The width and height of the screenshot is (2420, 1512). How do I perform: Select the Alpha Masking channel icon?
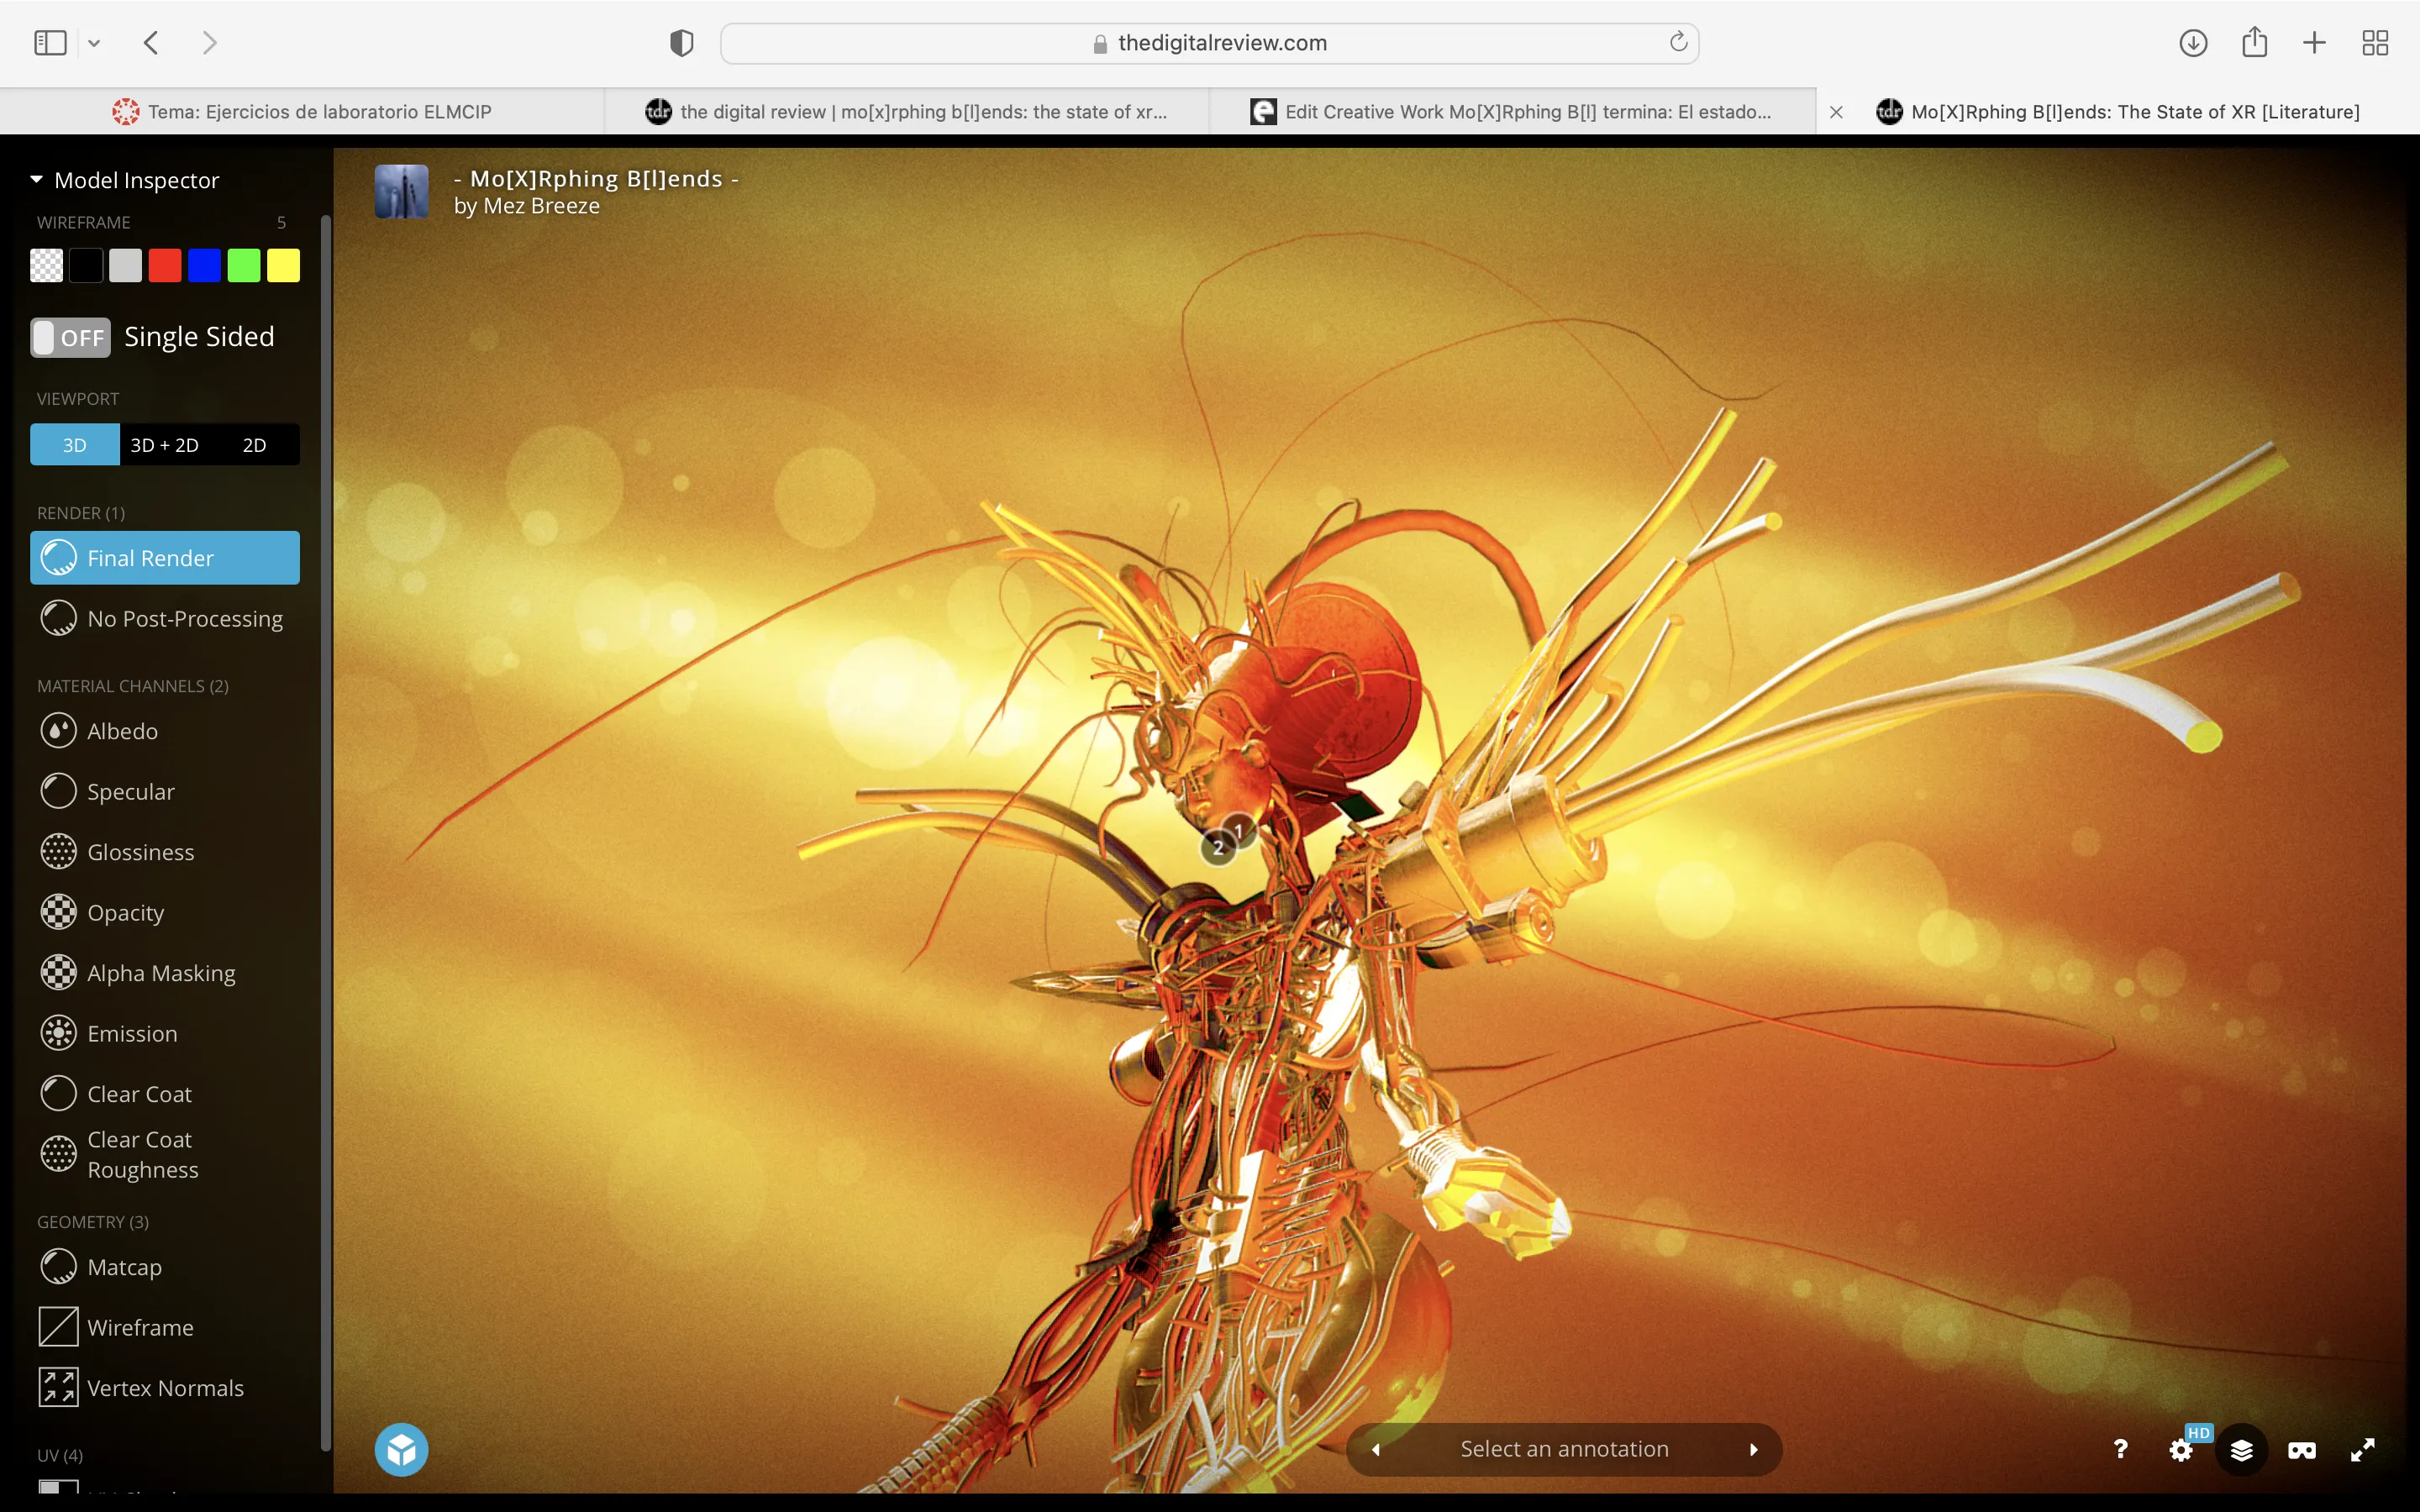coord(58,973)
